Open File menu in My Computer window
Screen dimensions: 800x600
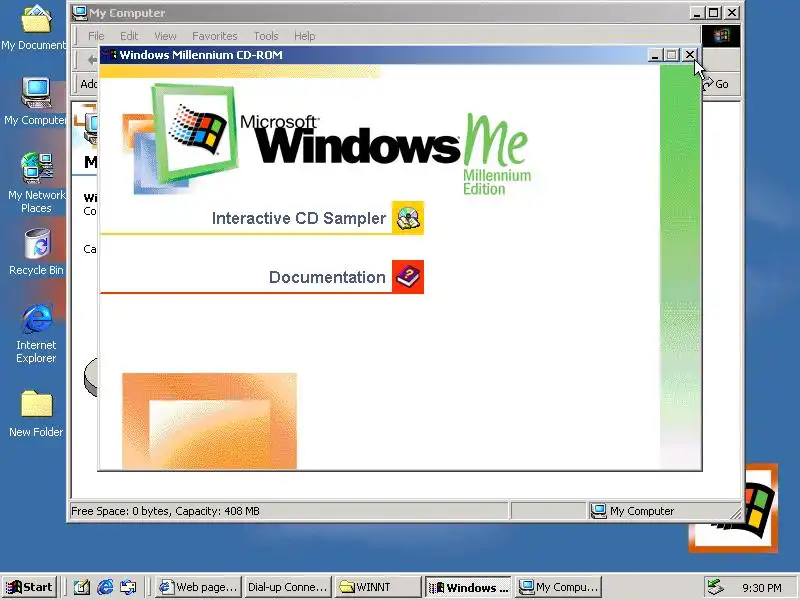(x=96, y=36)
